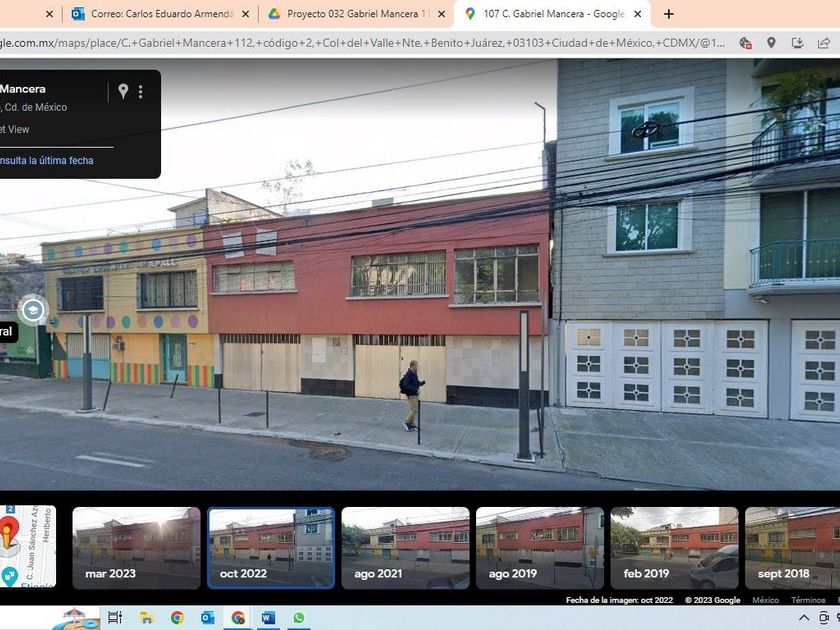This screenshot has width=840, height=630.
Task: Click the location pin icon in Street View panel
Action: pyautogui.click(x=123, y=92)
